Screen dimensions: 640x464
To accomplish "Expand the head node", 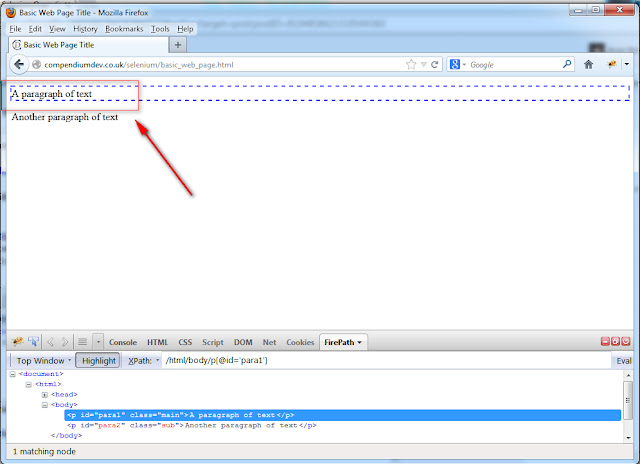I will [44, 395].
